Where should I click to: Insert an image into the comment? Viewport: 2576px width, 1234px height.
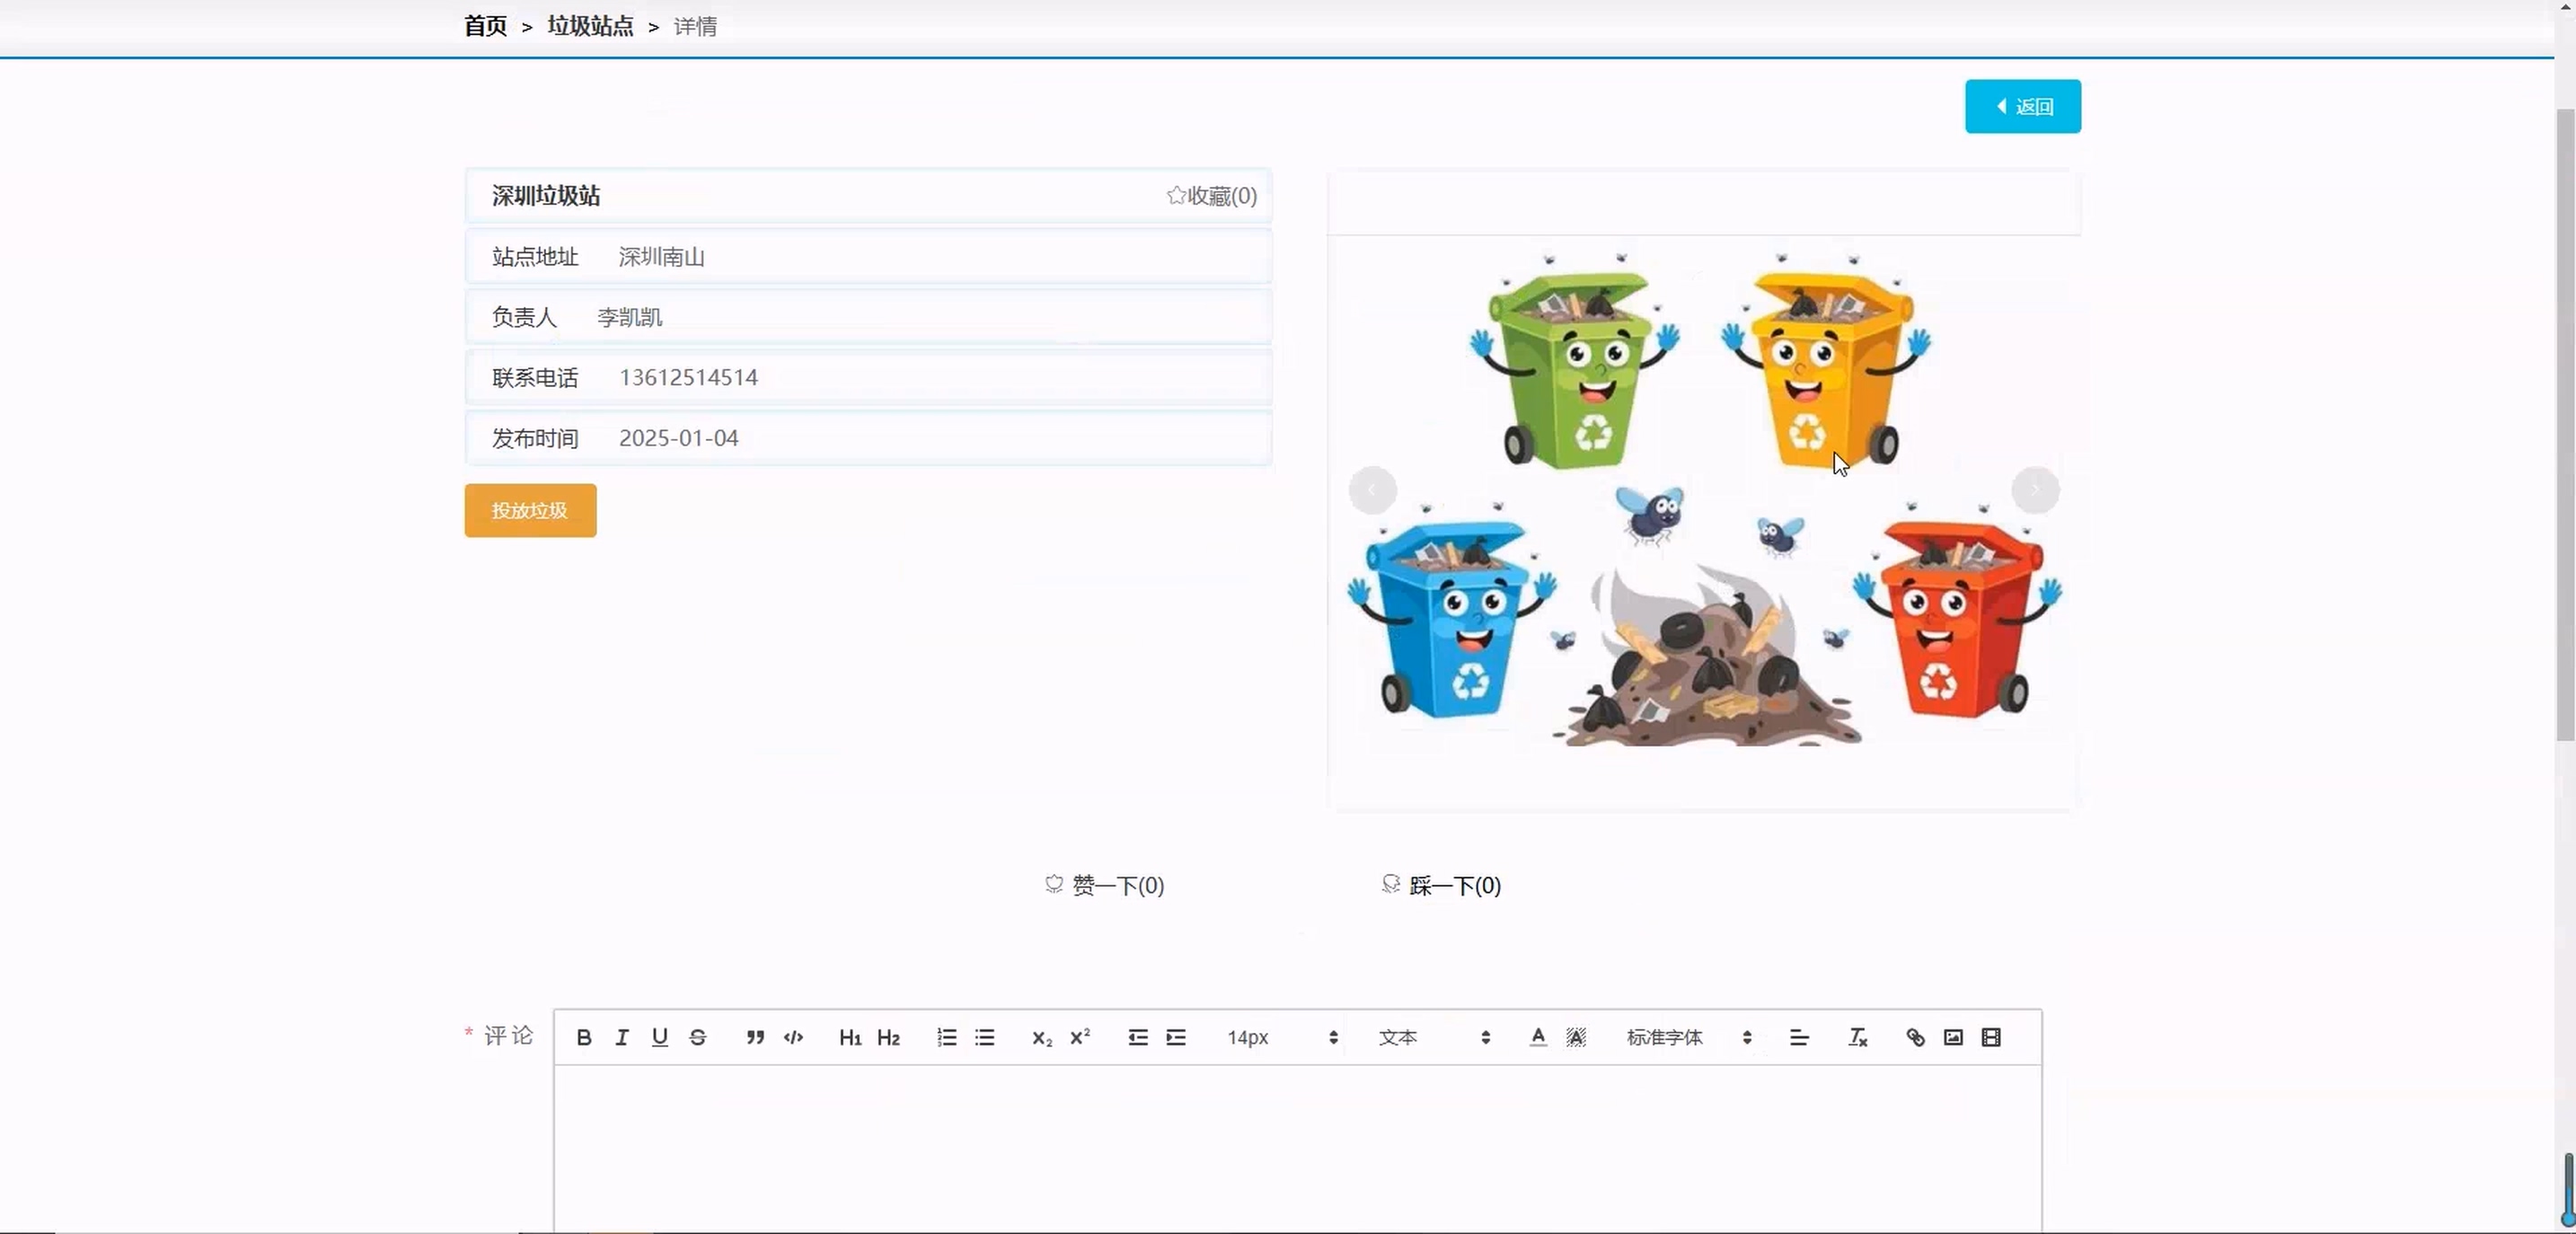(x=1953, y=1037)
